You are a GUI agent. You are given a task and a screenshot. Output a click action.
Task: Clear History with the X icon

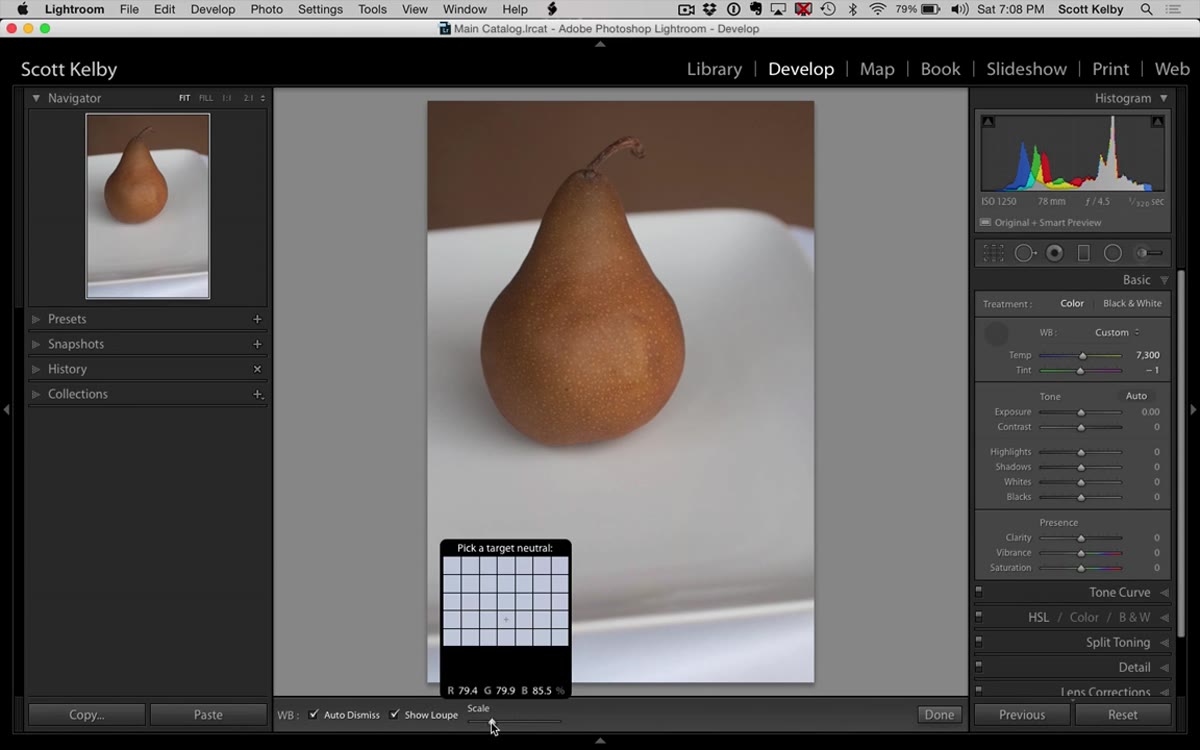point(257,369)
